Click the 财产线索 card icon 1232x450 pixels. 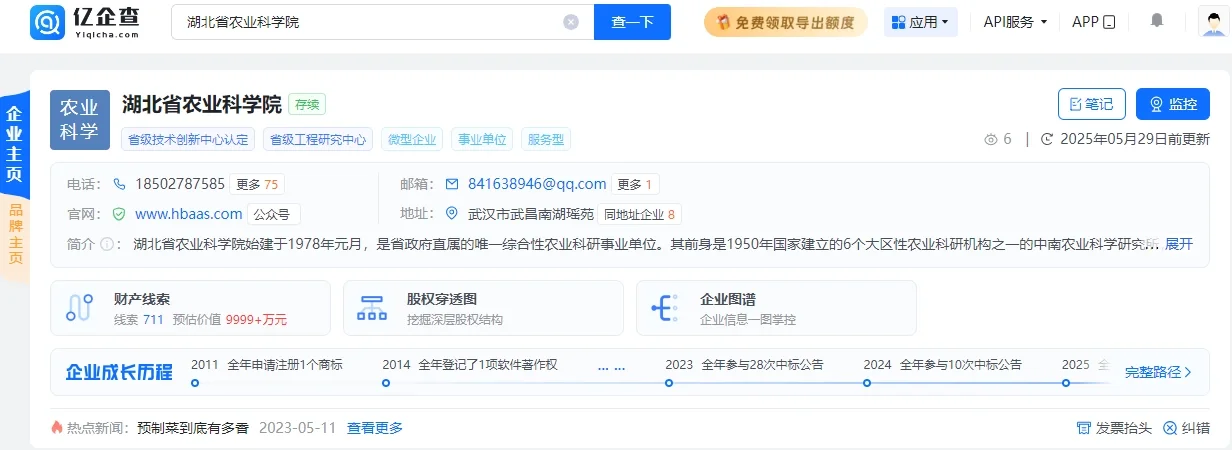(79, 307)
